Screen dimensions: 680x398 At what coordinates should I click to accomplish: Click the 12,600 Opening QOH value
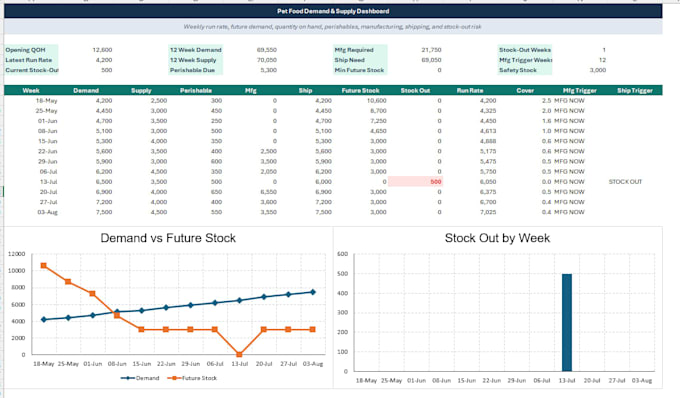[x=102, y=50]
